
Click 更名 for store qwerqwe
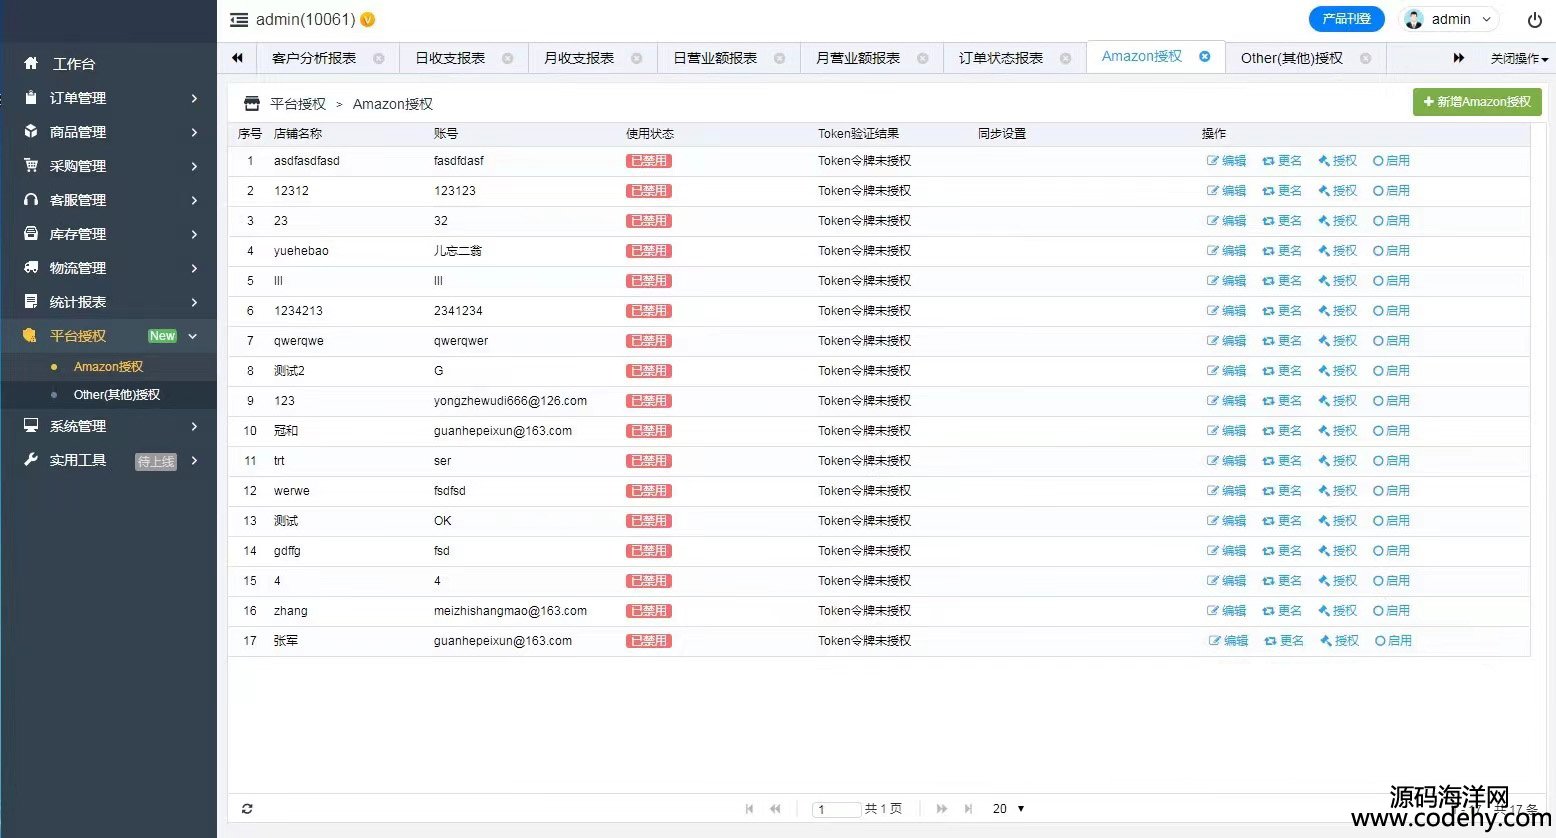(x=1282, y=341)
